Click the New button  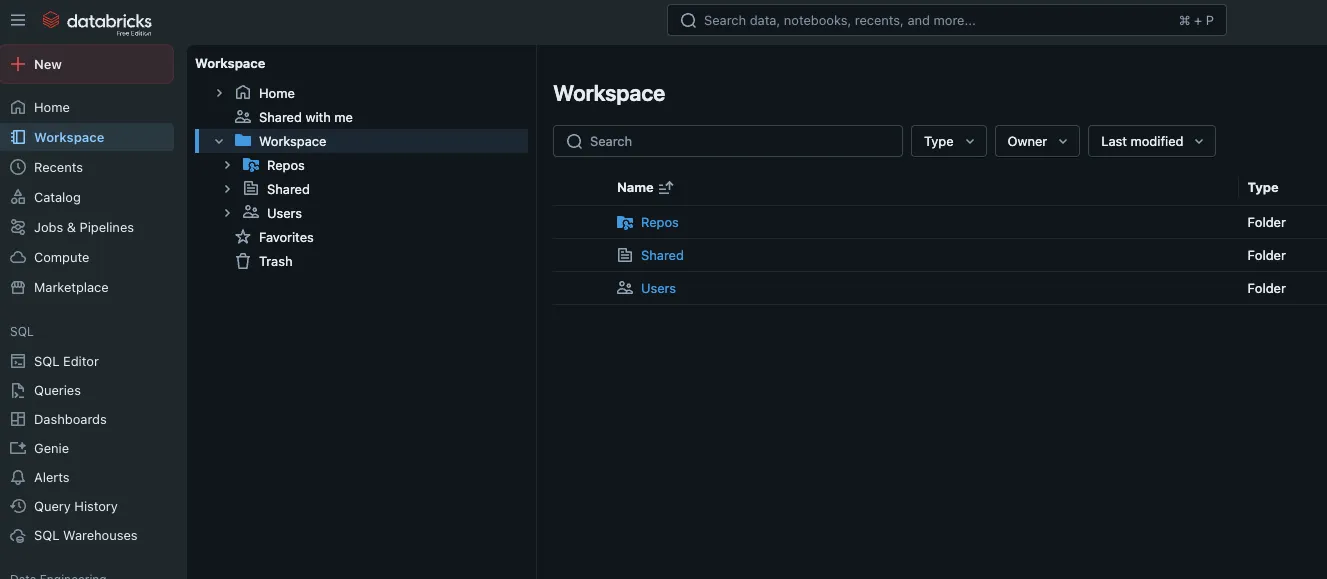pyautogui.click(x=45, y=64)
